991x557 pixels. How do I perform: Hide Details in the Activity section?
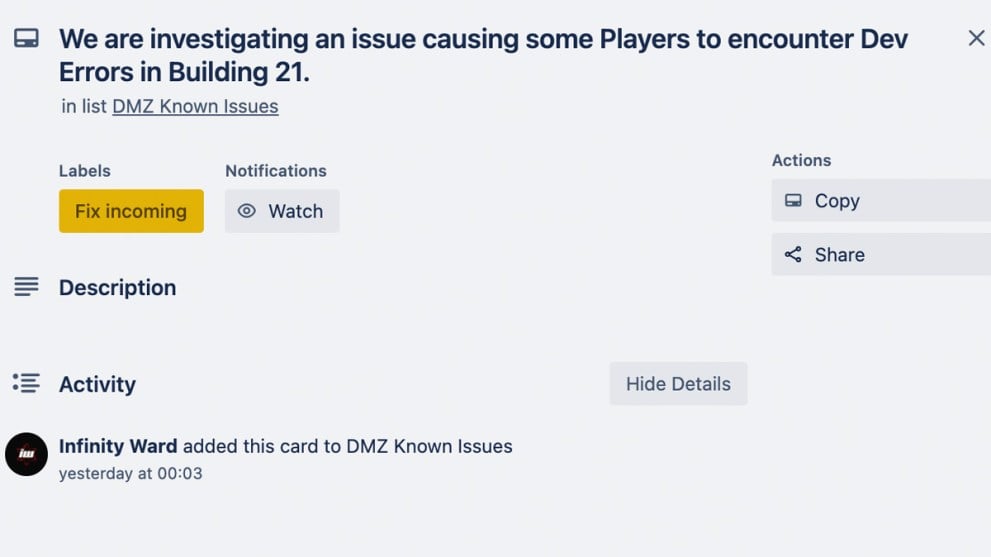(x=678, y=384)
